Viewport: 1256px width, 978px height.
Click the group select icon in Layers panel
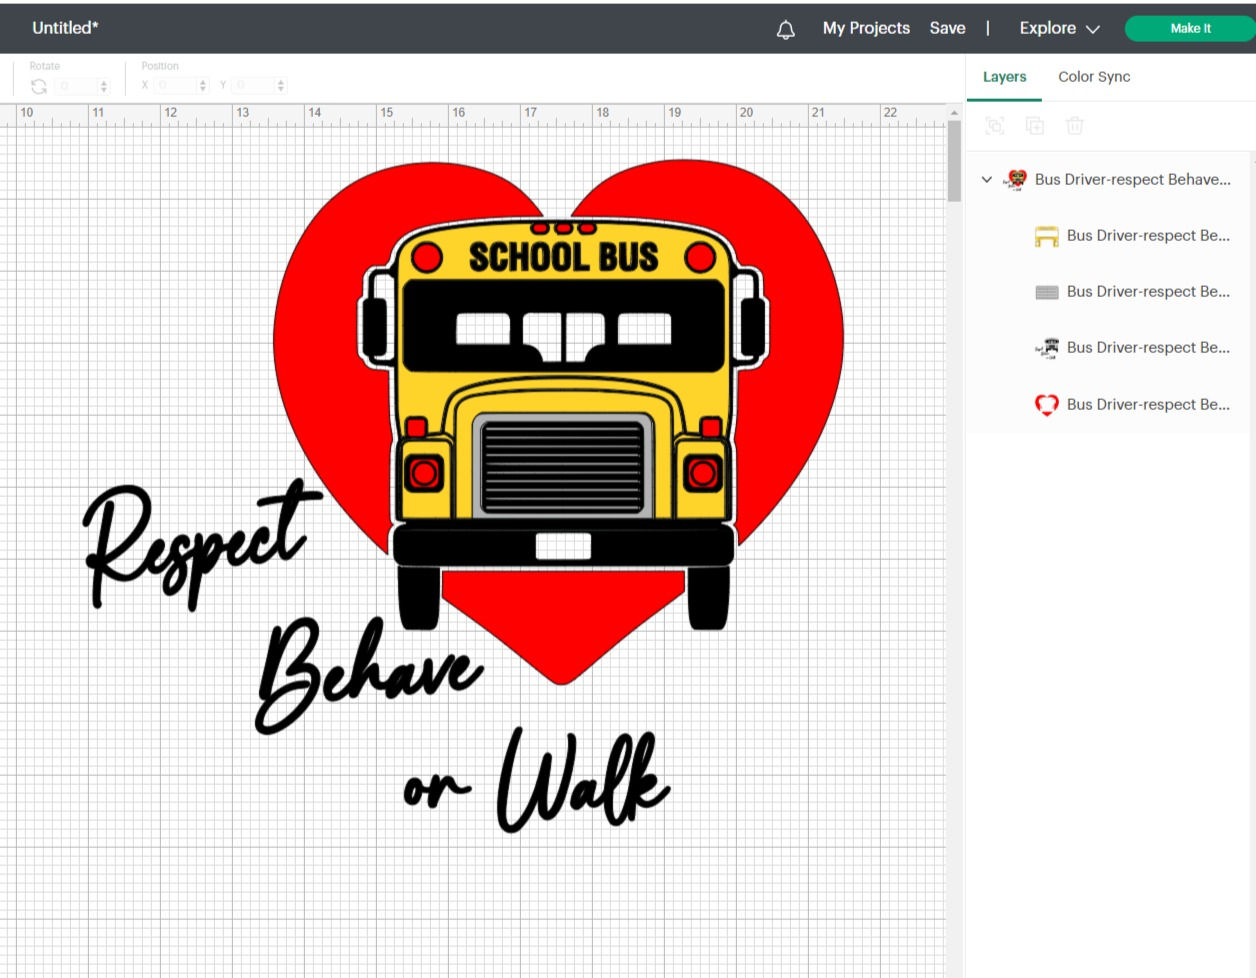[x=995, y=125]
